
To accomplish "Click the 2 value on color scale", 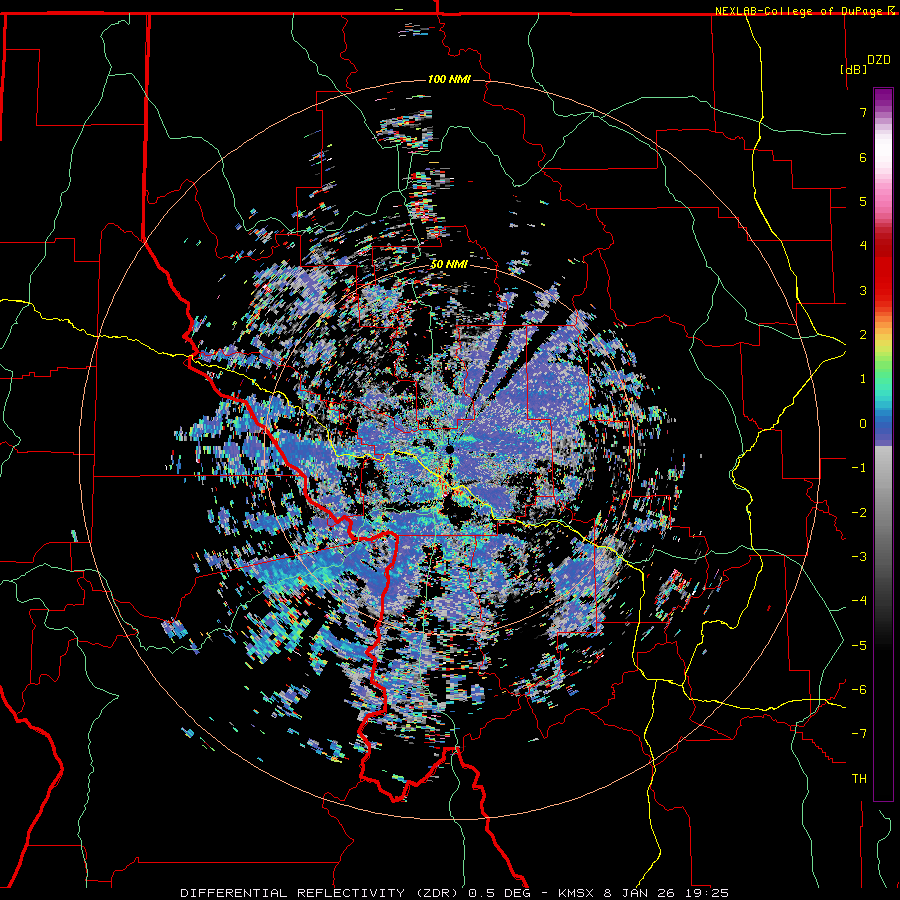I will tap(863, 335).
